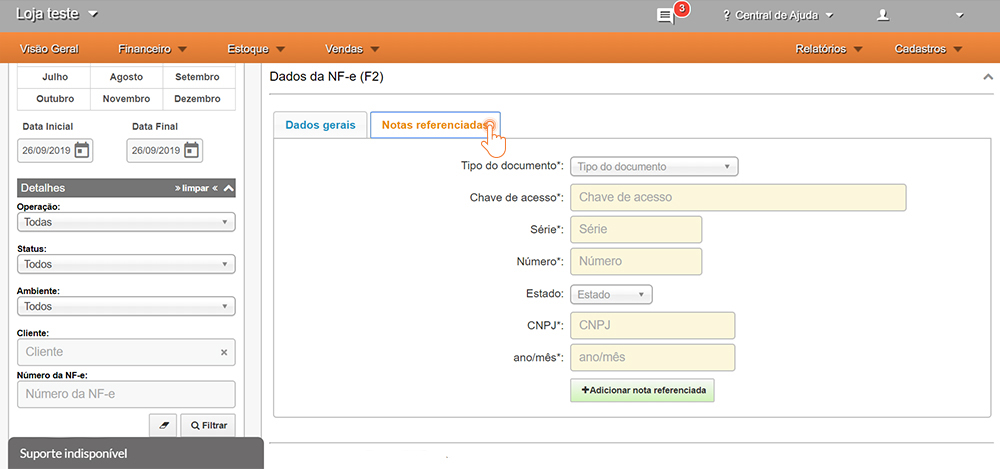Open the Cadastros menu
This screenshot has height=469, width=1000.
(929, 48)
